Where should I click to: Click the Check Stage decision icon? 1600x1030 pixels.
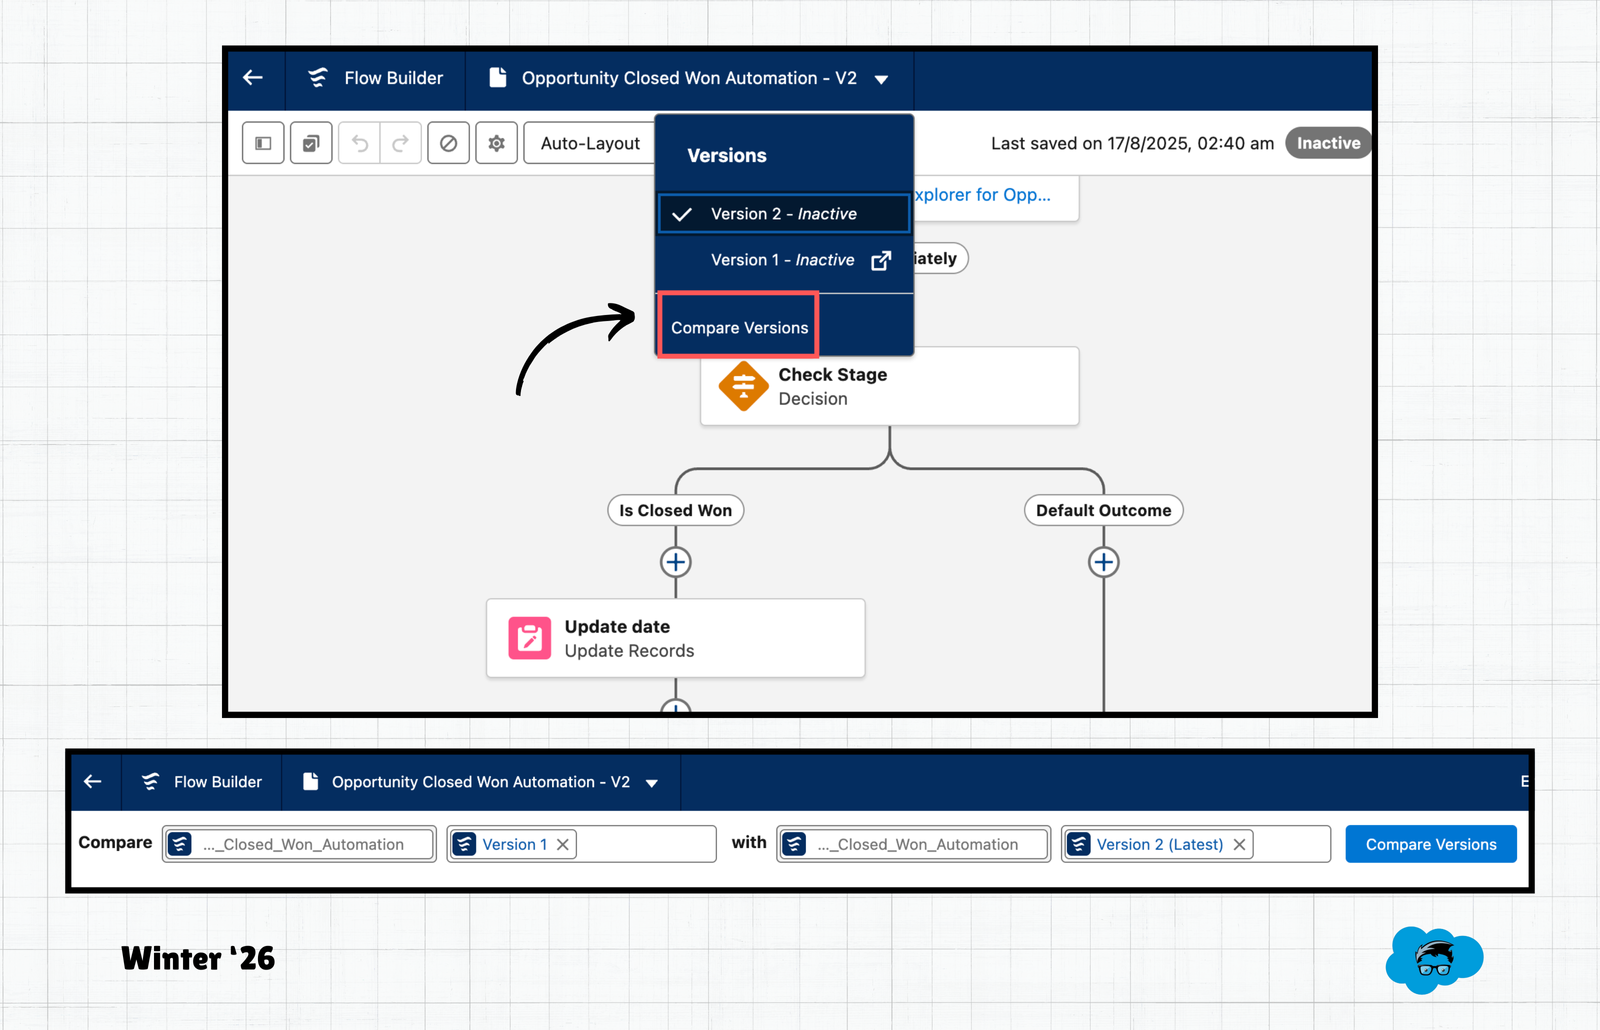pos(743,386)
